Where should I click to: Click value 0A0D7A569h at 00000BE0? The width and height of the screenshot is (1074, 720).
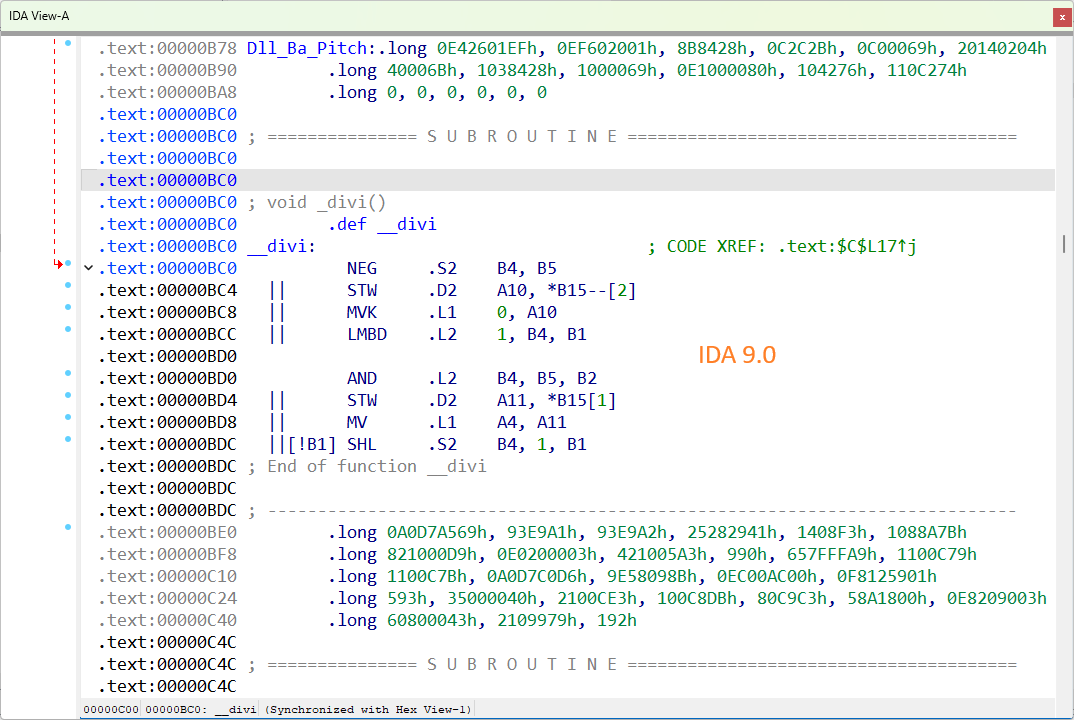point(437,532)
